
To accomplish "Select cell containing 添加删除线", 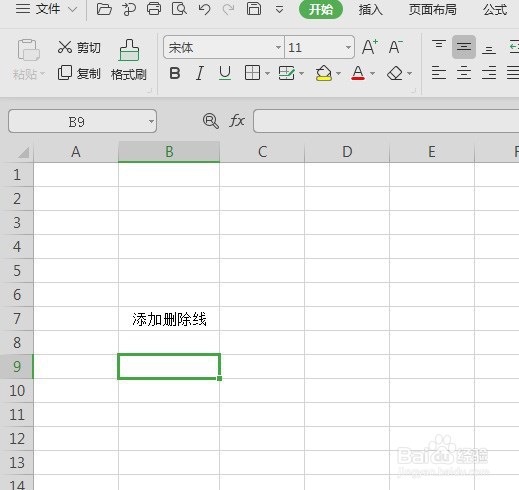I will pos(169,319).
